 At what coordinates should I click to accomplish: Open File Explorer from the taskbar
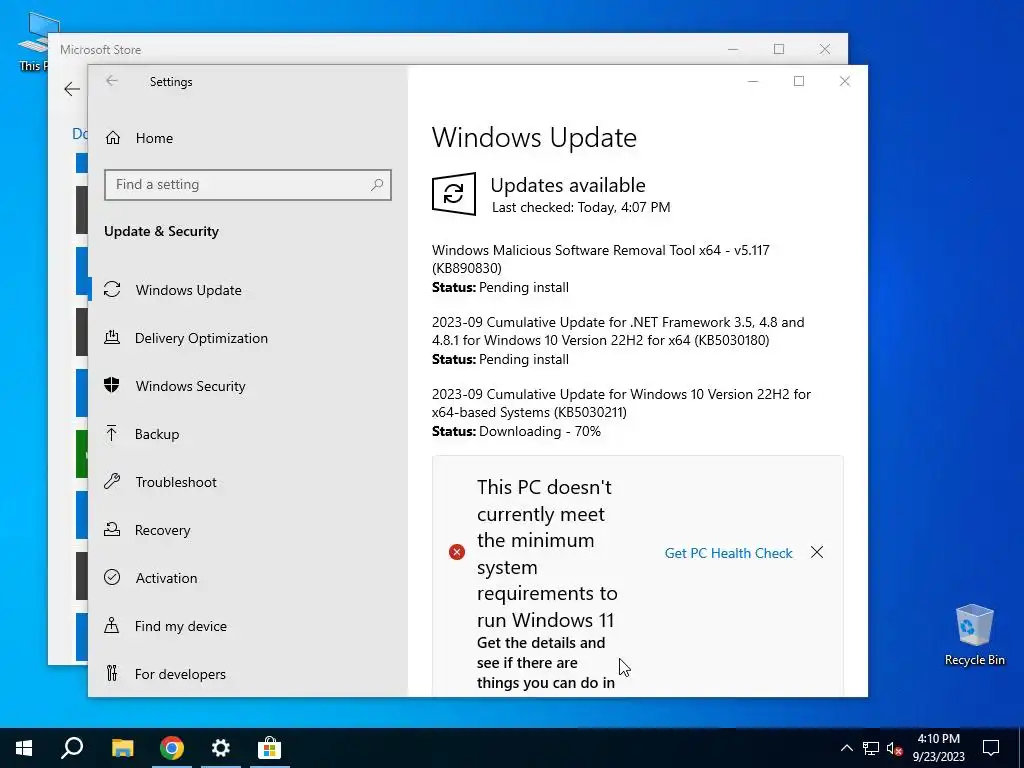pos(122,748)
